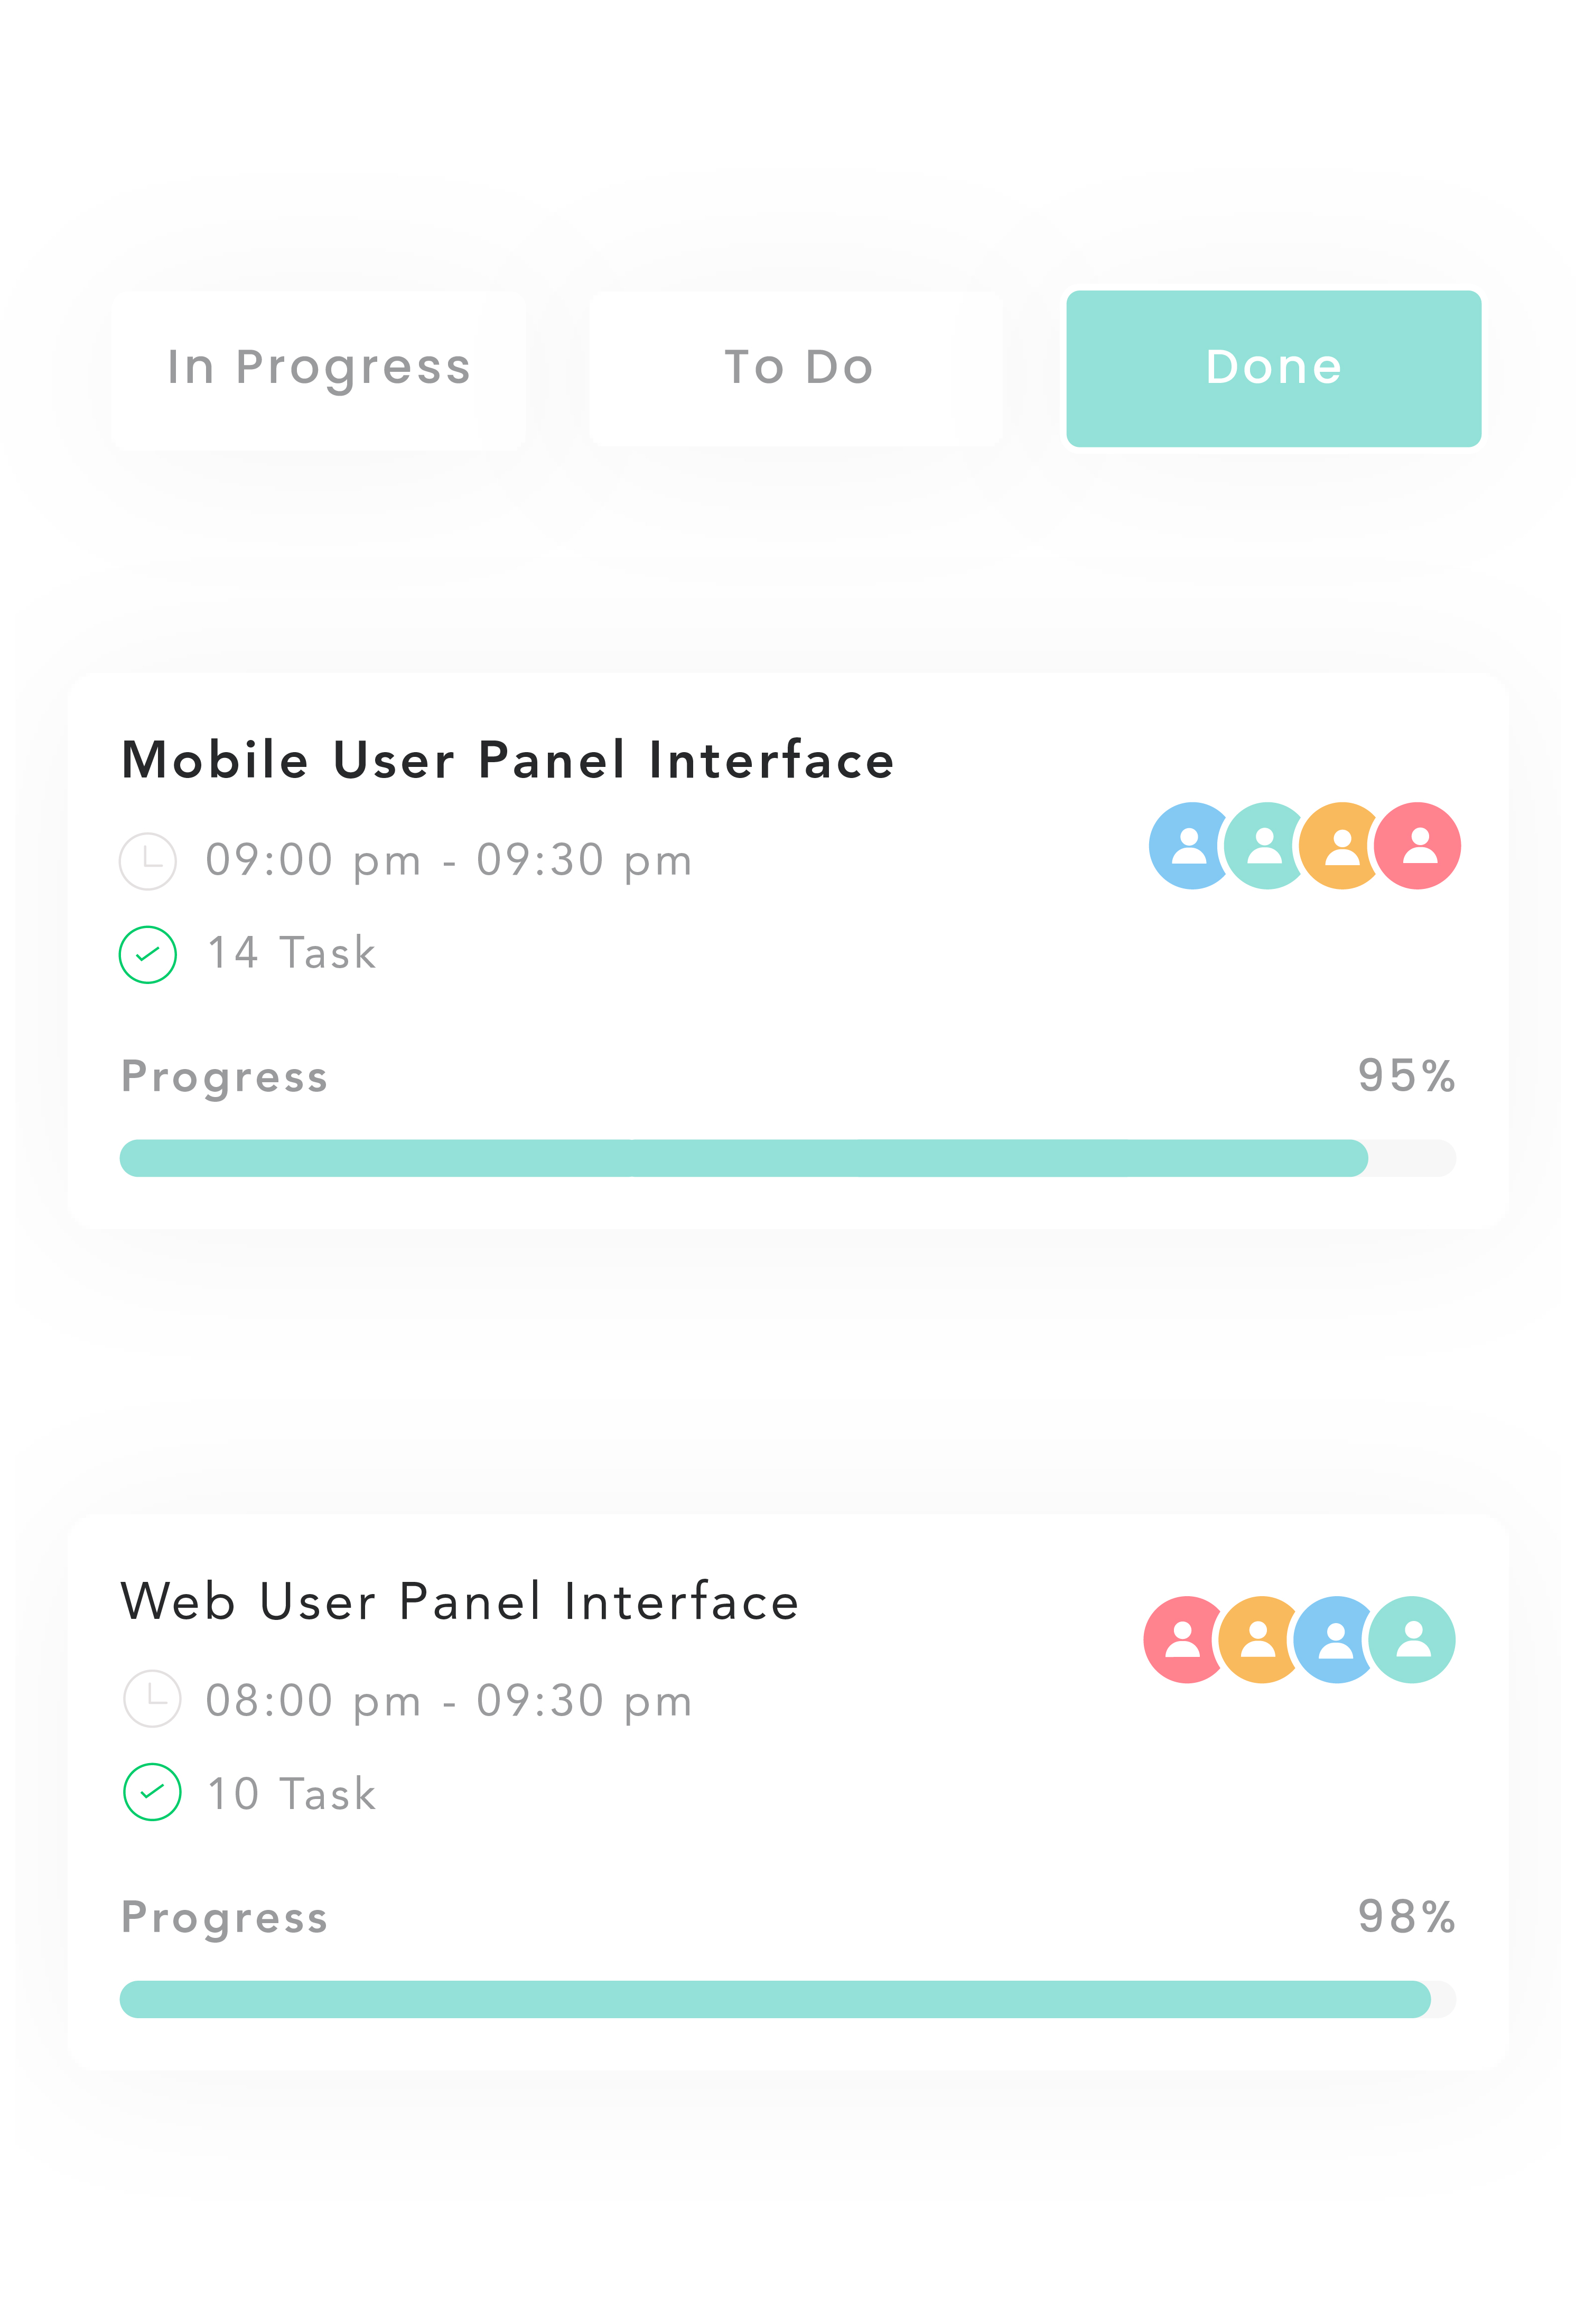
Task: Toggle the green check next to 14 Task
Action: pos(148,955)
